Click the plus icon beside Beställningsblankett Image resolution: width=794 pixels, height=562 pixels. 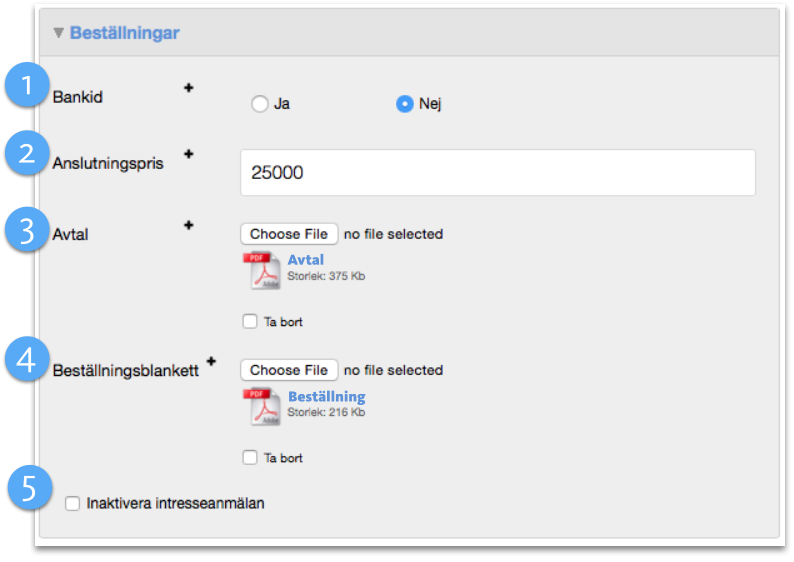pos(211,361)
